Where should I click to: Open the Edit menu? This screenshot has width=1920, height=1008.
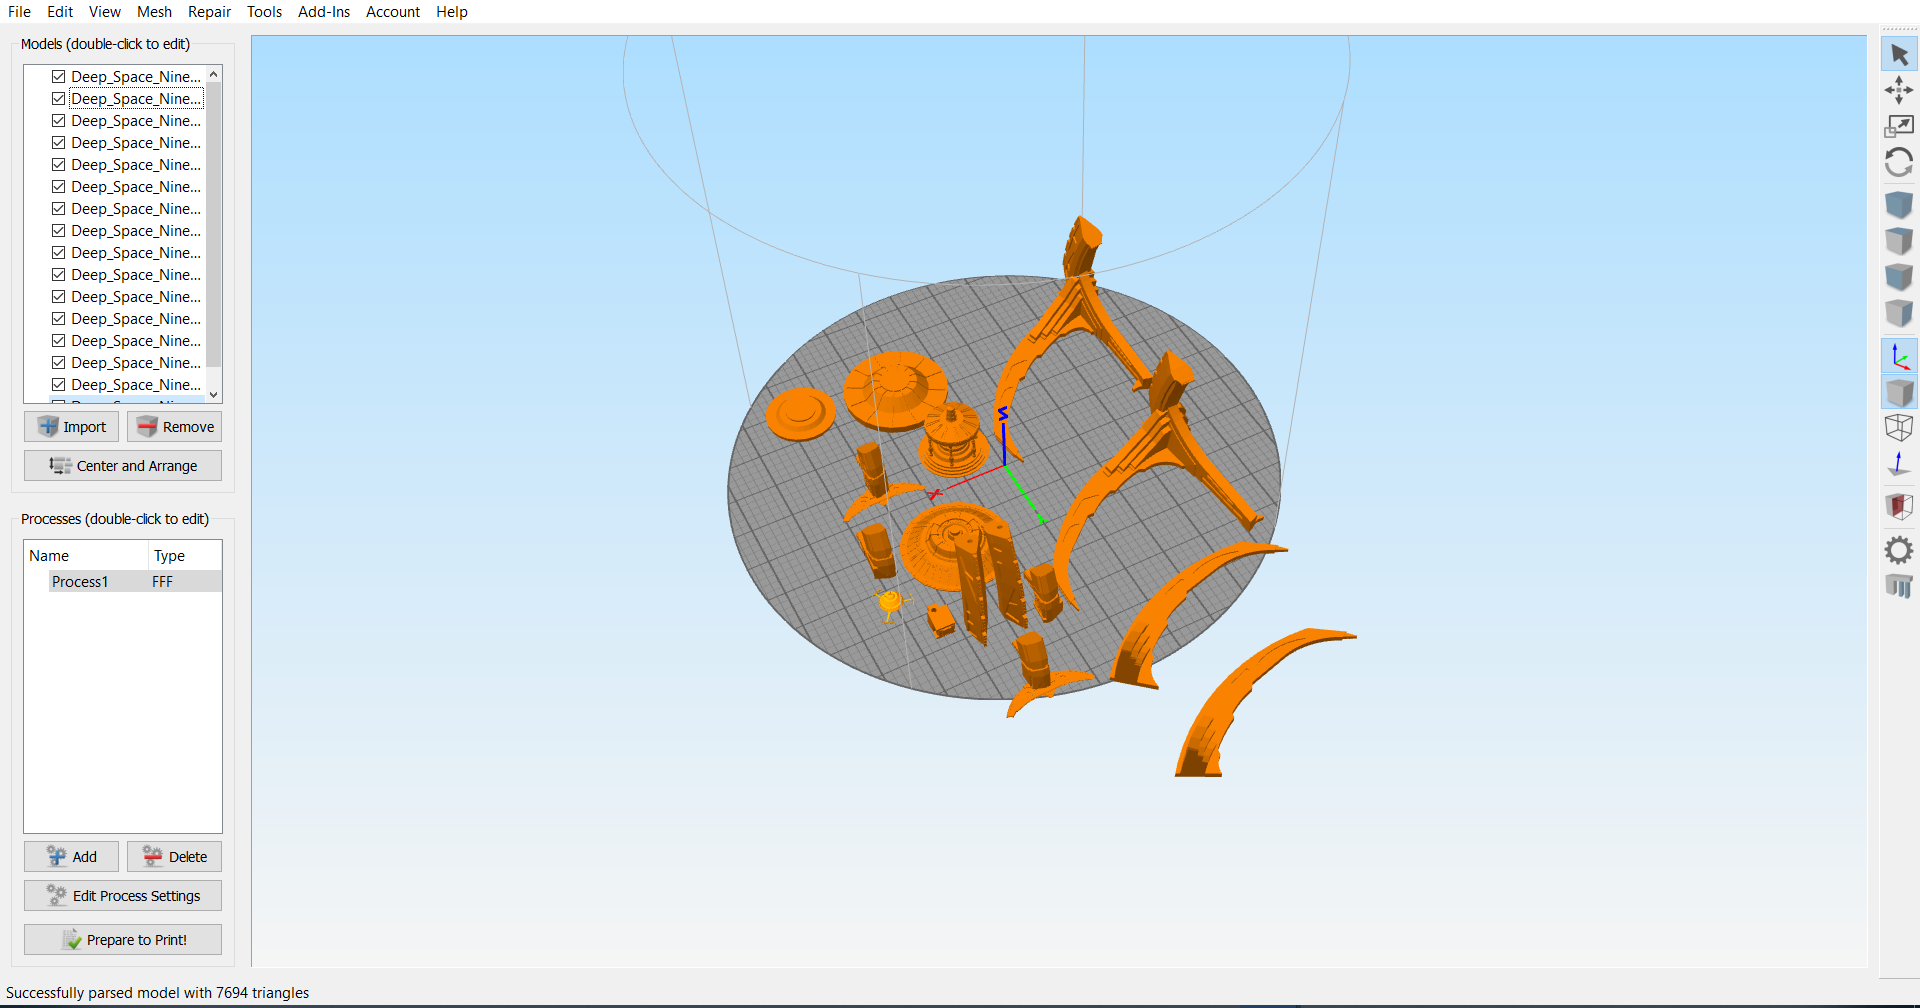point(60,12)
